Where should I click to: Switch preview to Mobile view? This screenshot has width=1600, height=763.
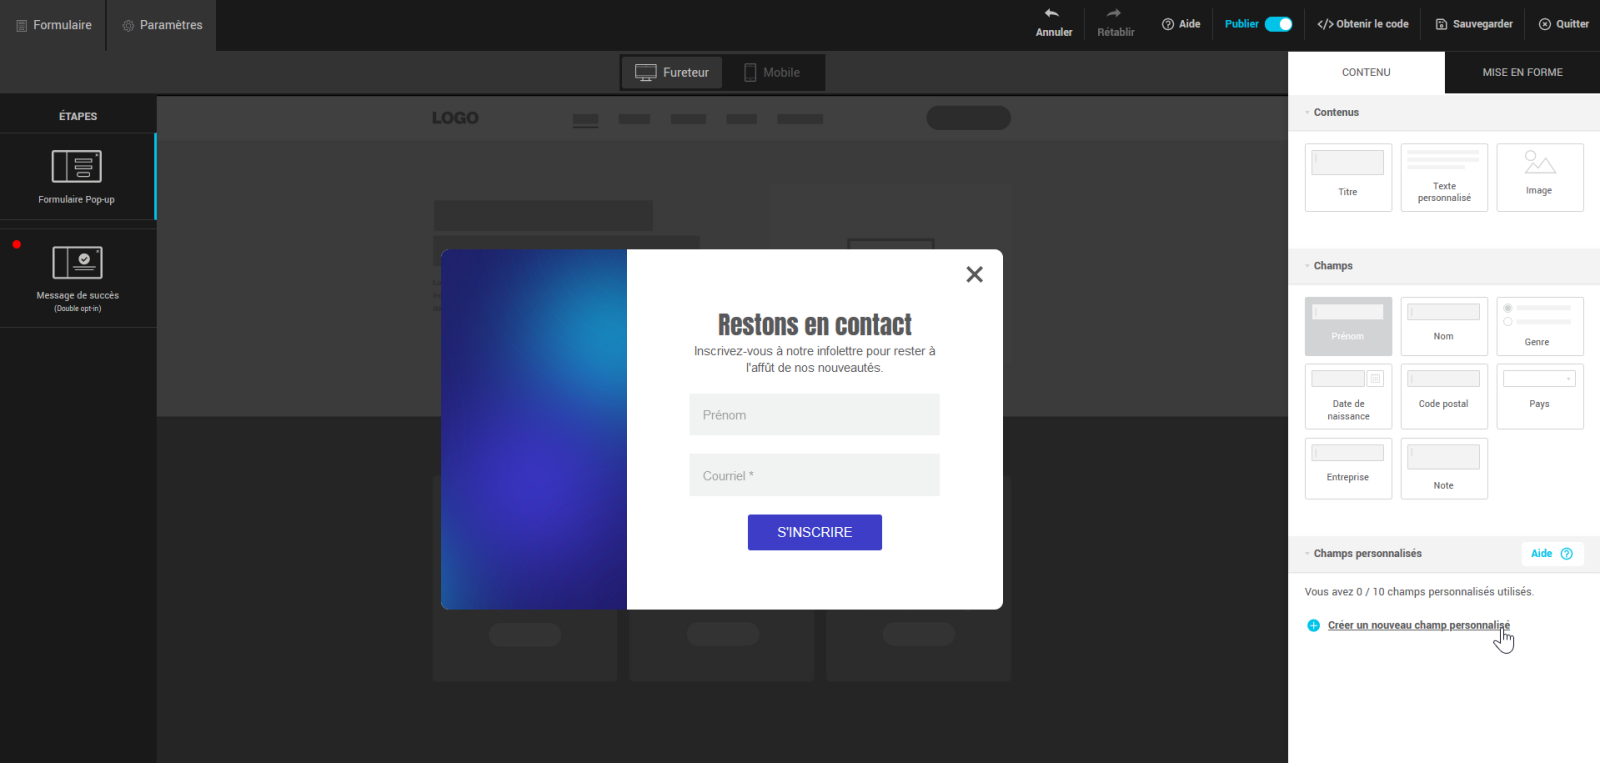coord(772,72)
